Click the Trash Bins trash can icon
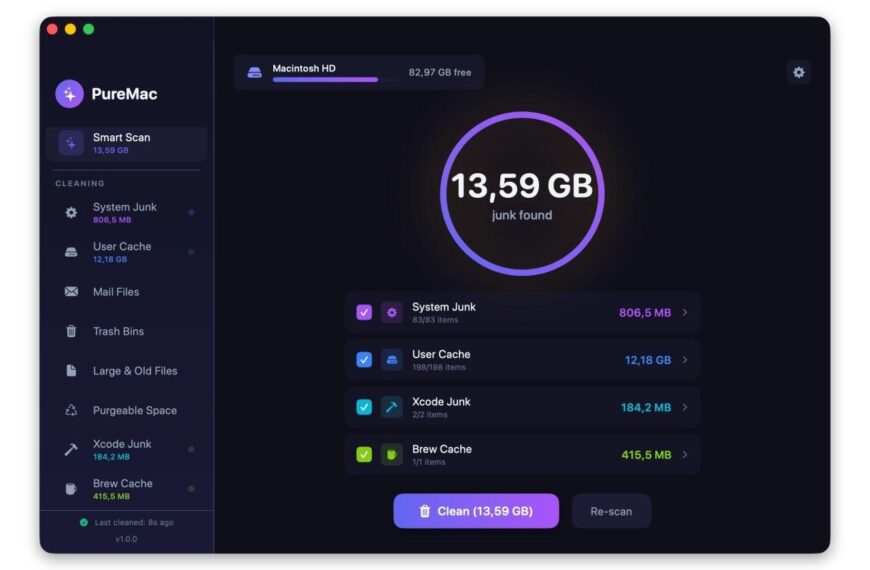 [71, 331]
